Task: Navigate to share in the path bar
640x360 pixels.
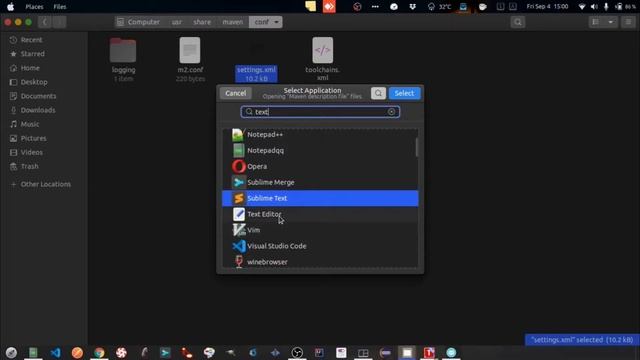Action: point(202,22)
